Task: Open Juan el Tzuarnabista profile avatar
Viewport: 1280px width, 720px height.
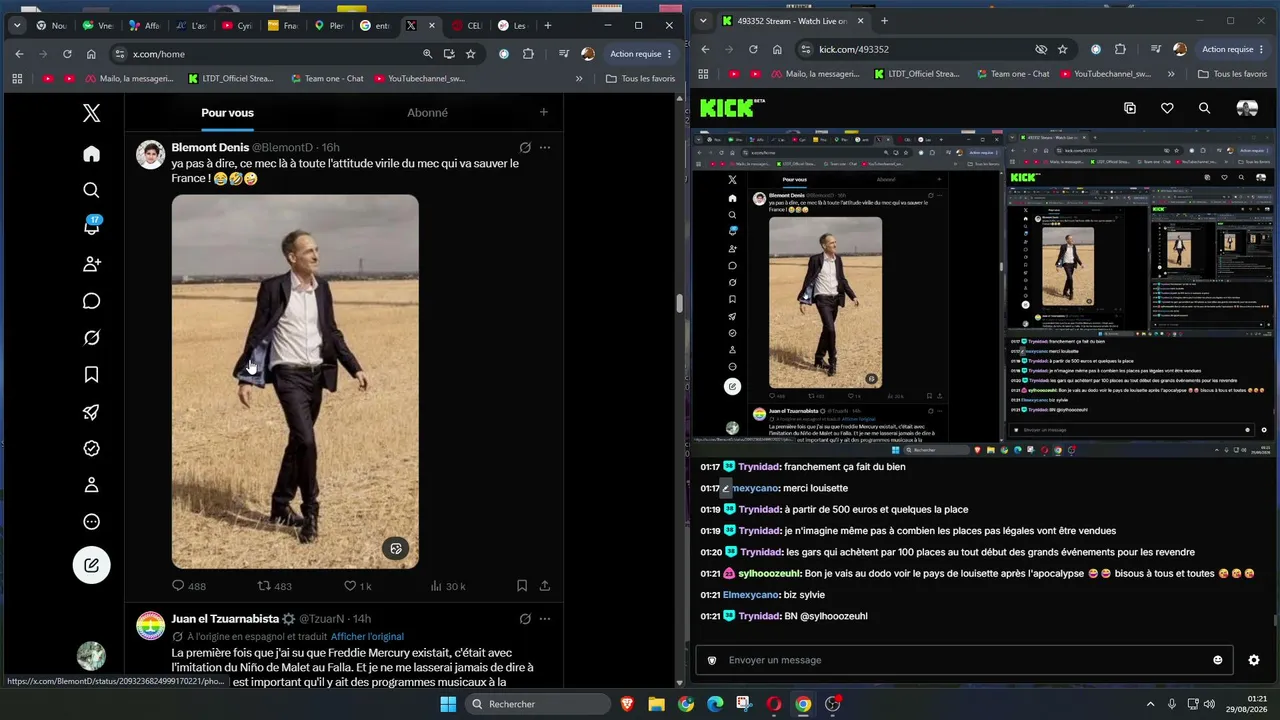Action: (150, 626)
